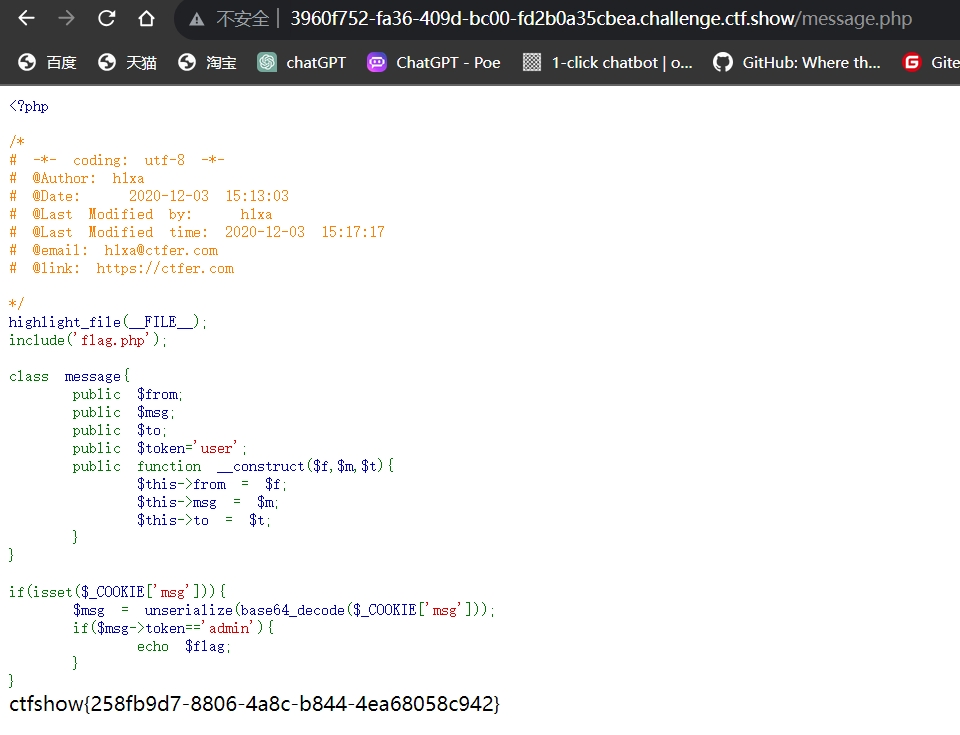Click the globe icon beside 淘宝
Image resolution: width=960 pixels, height=735 pixels.
(187, 62)
